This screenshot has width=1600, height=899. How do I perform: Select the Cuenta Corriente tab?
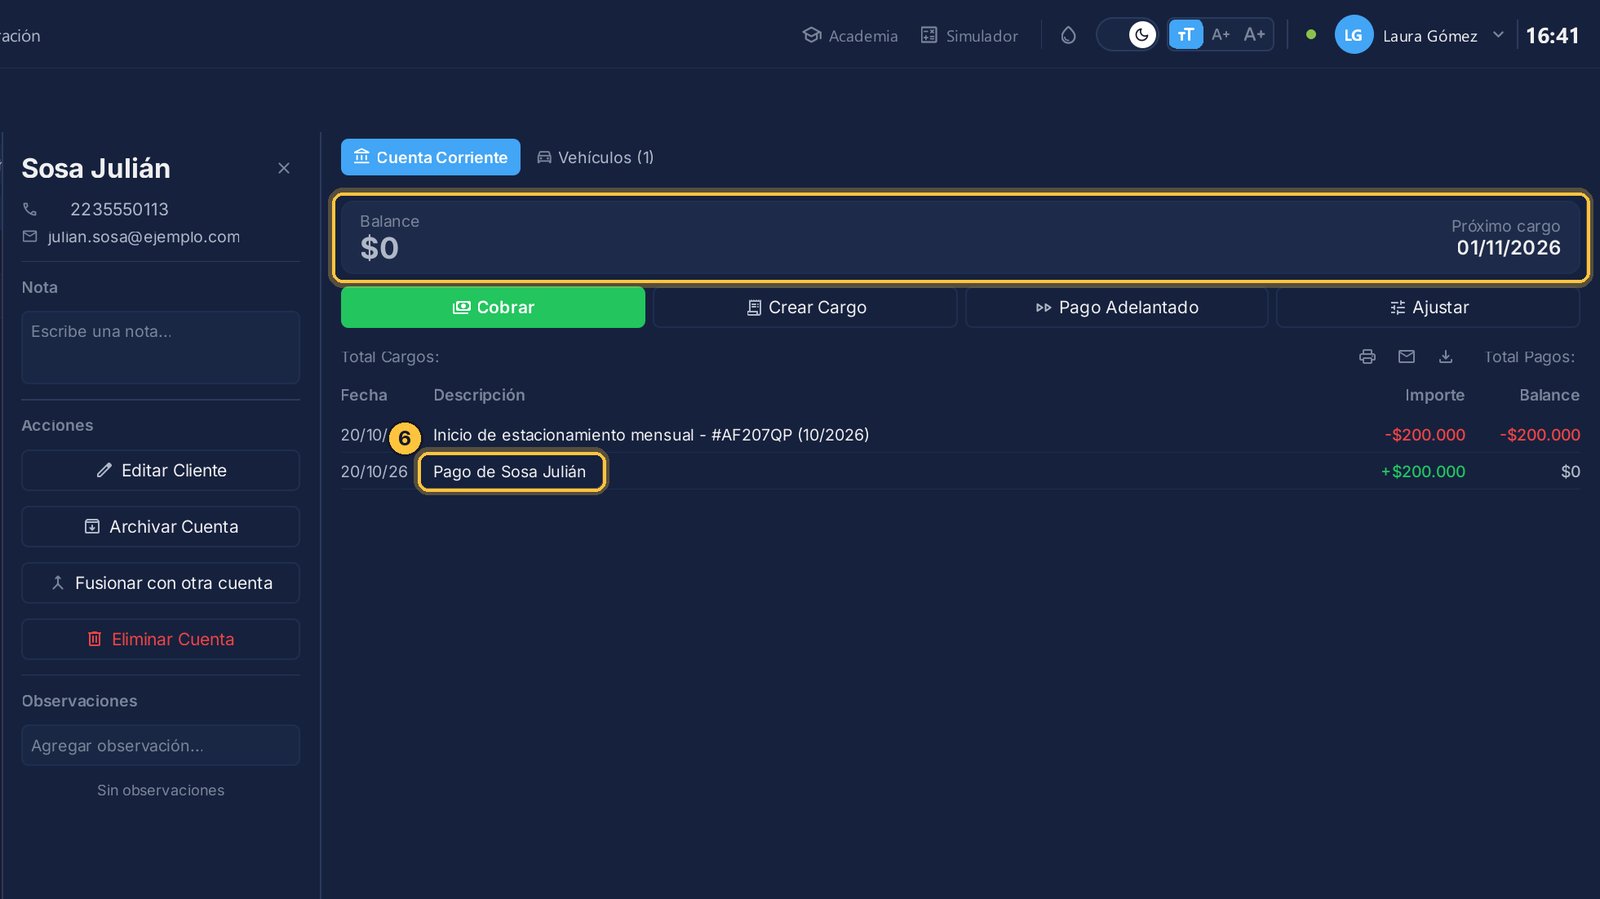tap(431, 157)
